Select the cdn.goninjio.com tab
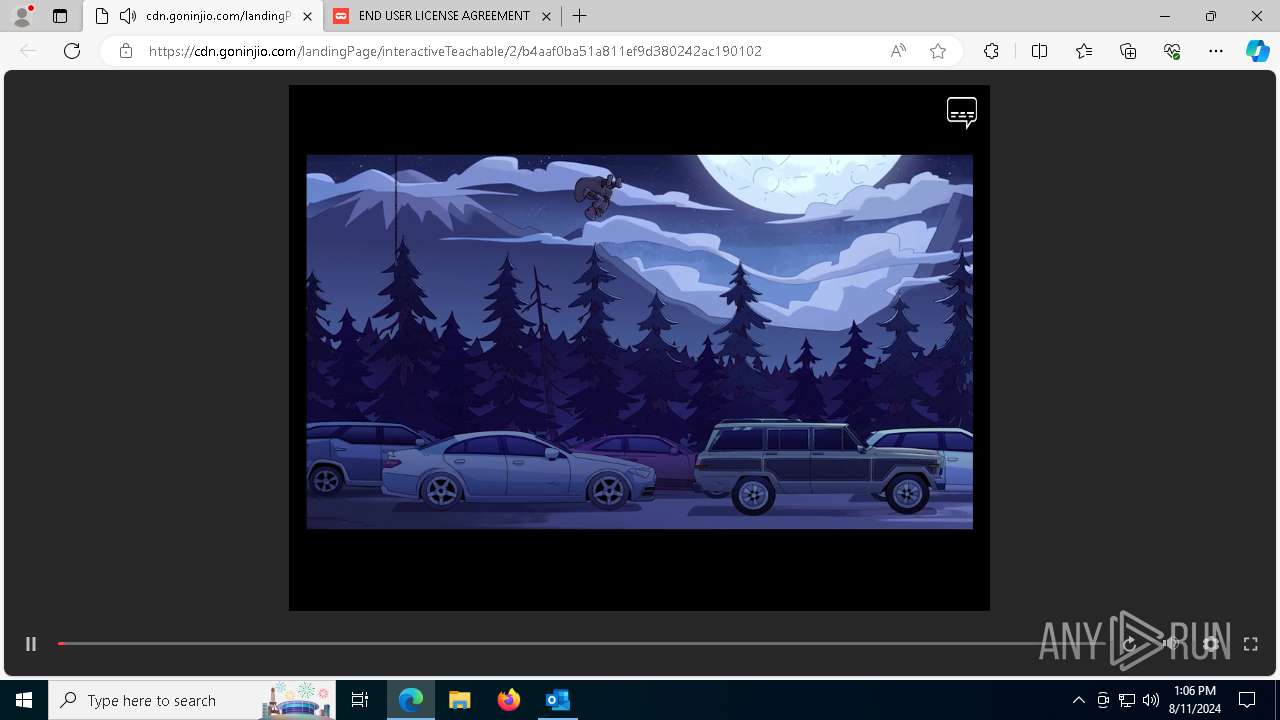This screenshot has height=720, width=1280. [203, 16]
